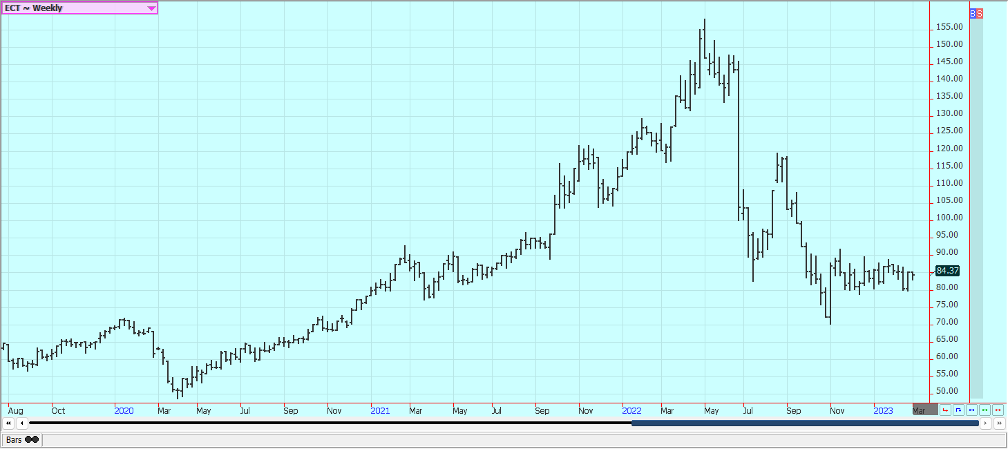
Task: Click the green dotted icon in bottom-right
Action: 985,410
